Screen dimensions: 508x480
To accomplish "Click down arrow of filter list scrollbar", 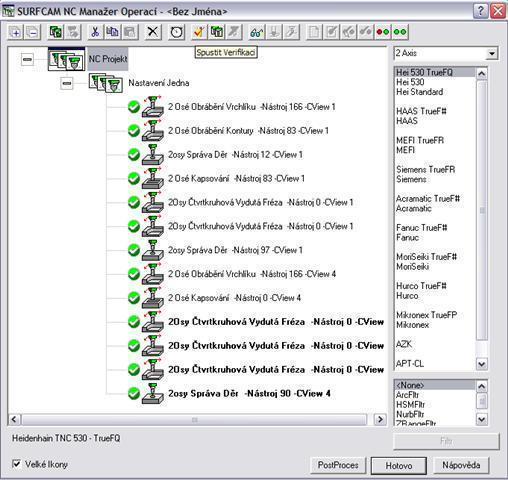I will (481, 419).
